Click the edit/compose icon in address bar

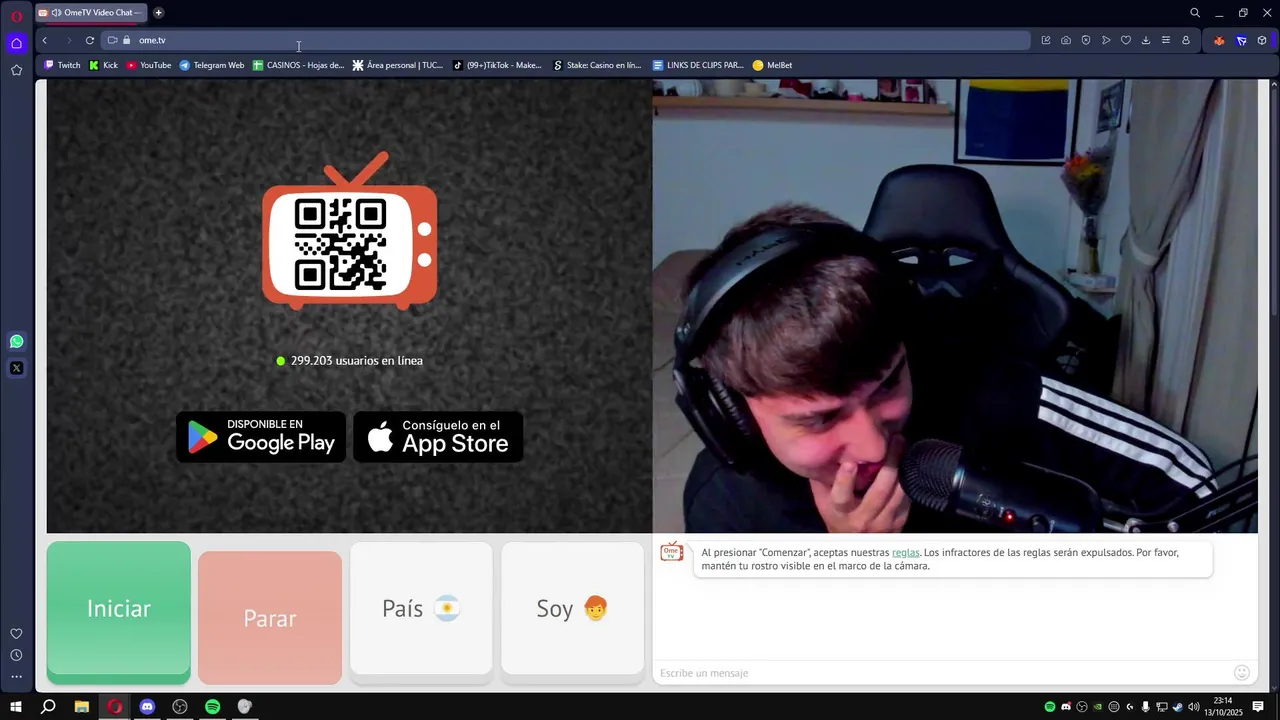click(1046, 40)
